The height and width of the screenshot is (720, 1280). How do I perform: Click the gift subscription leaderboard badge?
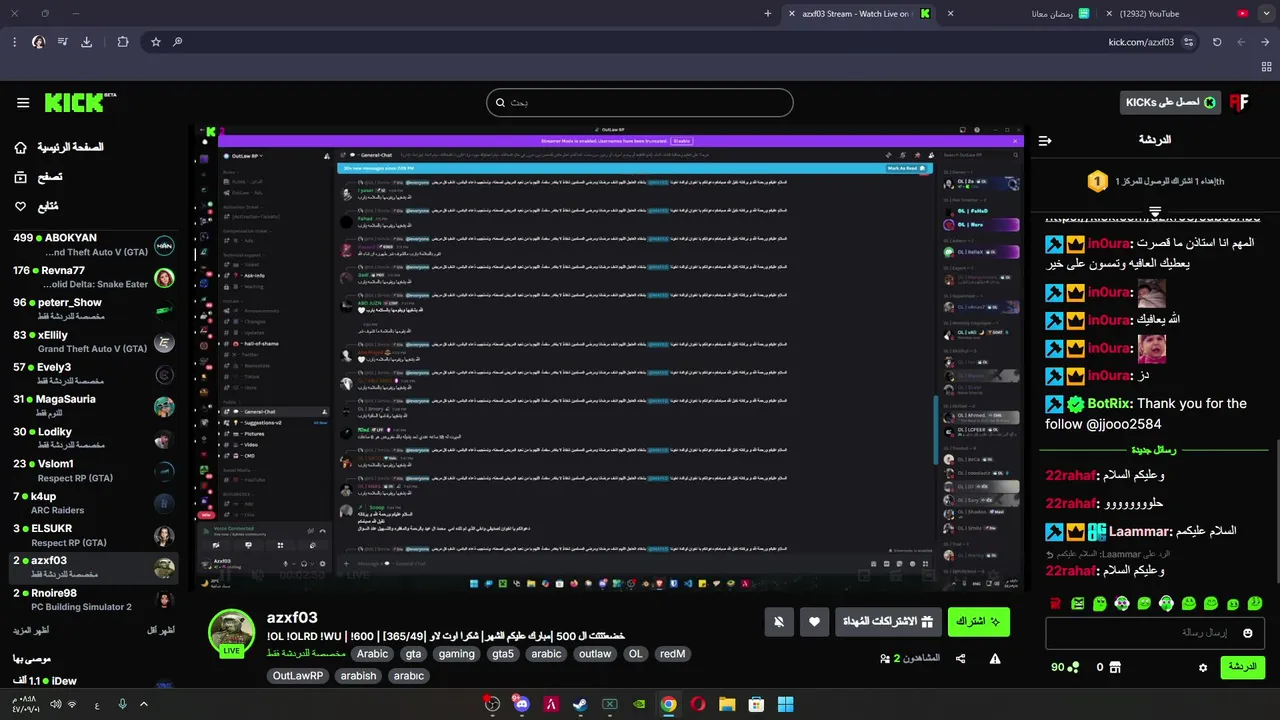click(1097, 181)
